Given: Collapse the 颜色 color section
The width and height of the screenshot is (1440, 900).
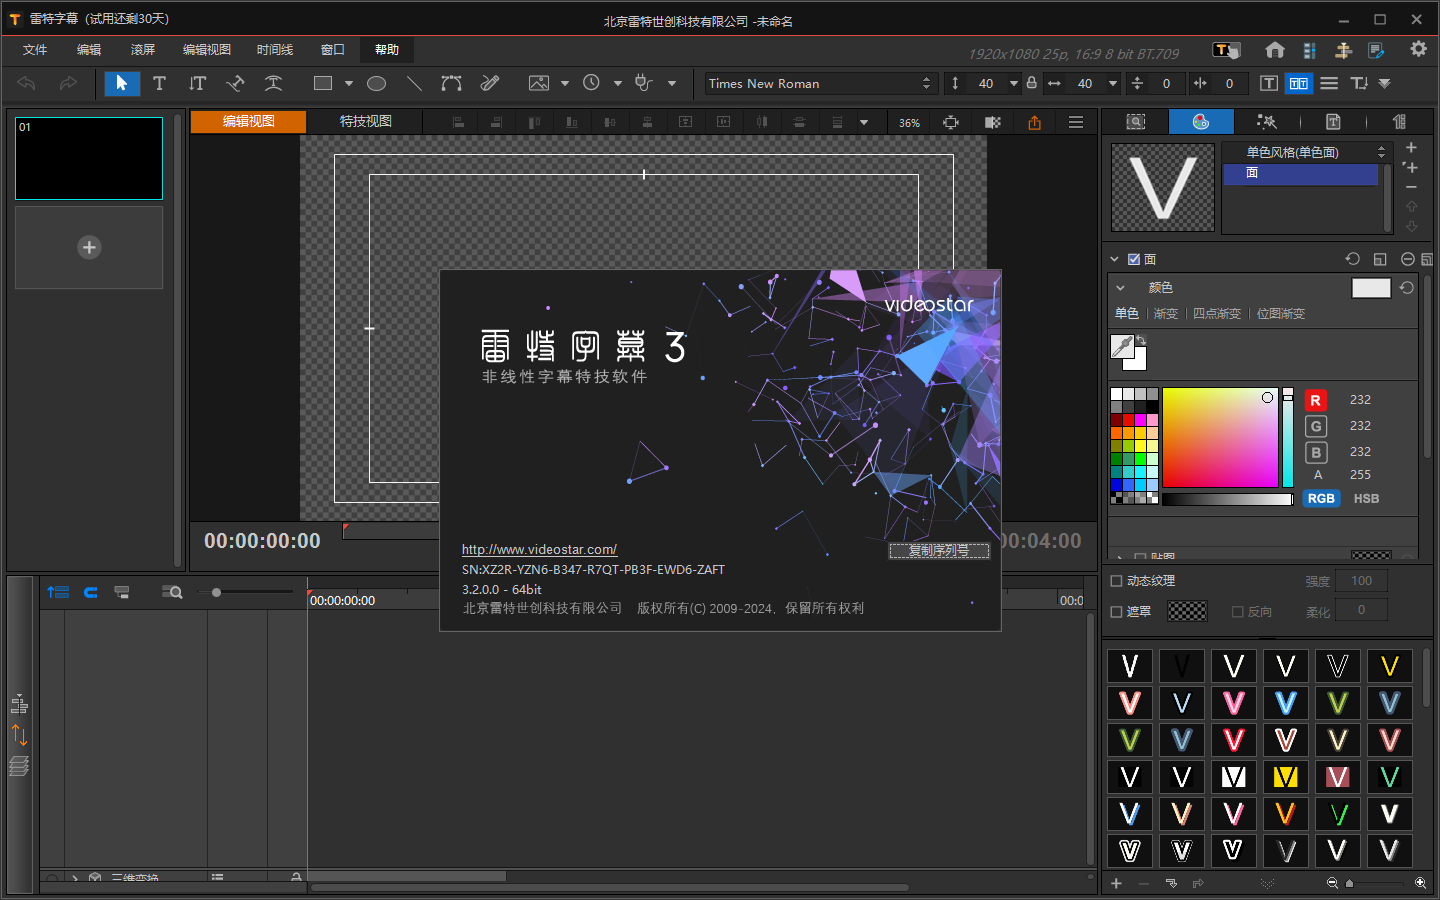Looking at the screenshot, I should point(1120,288).
